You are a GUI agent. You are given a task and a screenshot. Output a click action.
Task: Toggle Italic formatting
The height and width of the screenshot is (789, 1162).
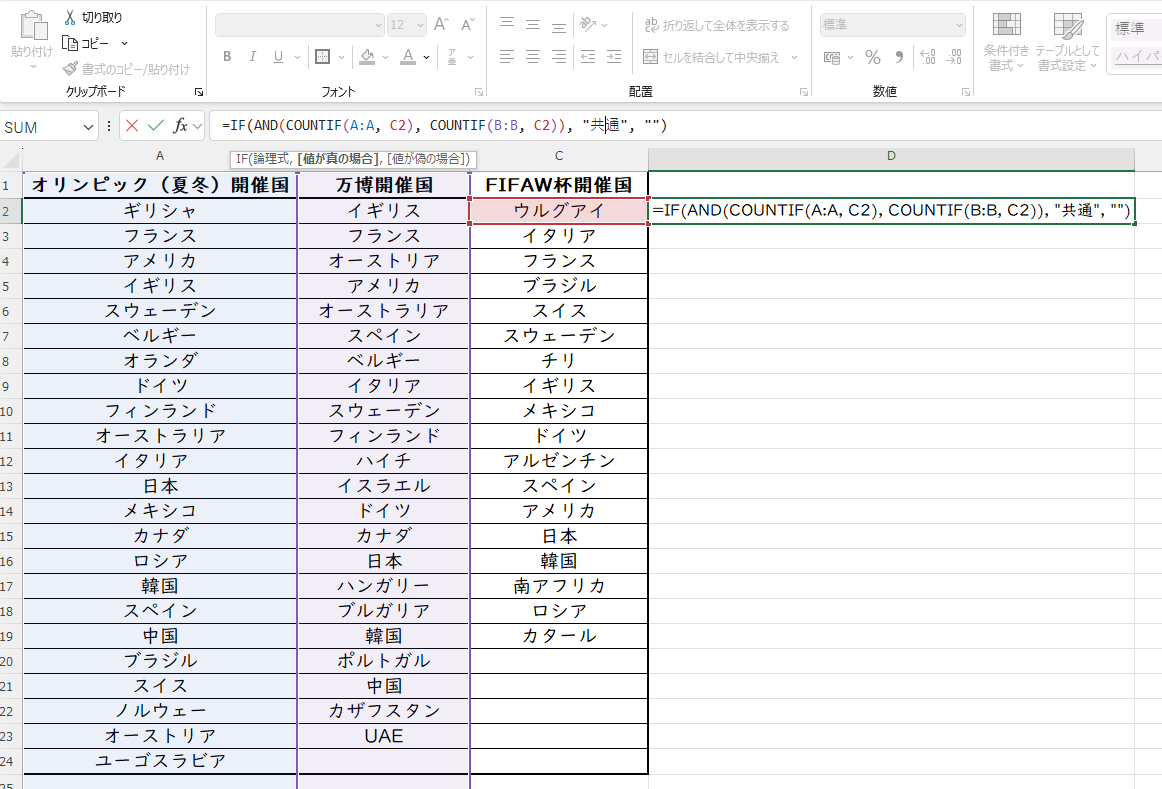click(253, 56)
